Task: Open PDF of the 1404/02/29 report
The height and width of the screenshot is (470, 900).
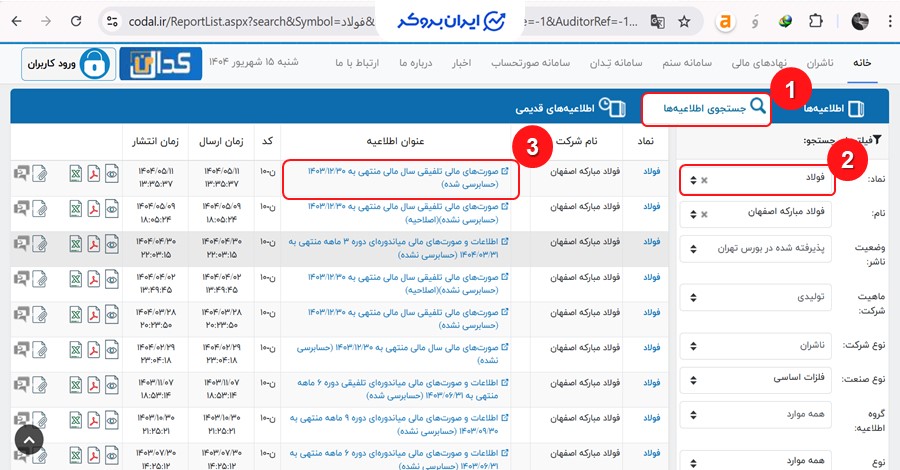Action: point(94,350)
